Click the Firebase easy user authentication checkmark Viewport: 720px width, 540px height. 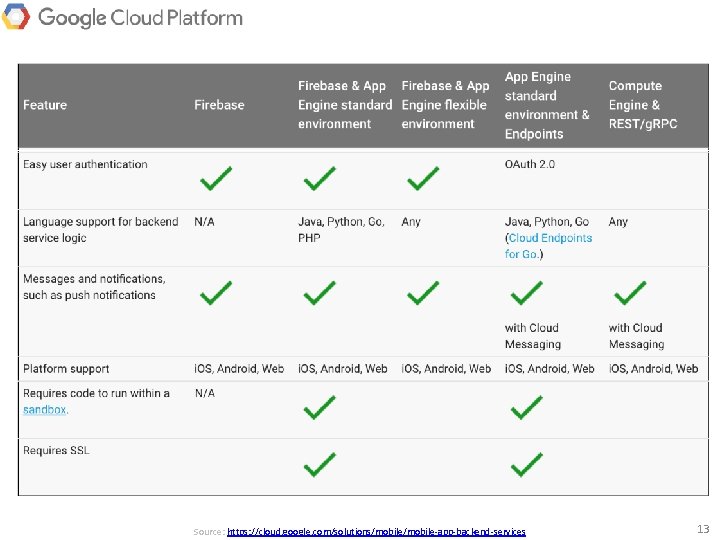[216, 180]
